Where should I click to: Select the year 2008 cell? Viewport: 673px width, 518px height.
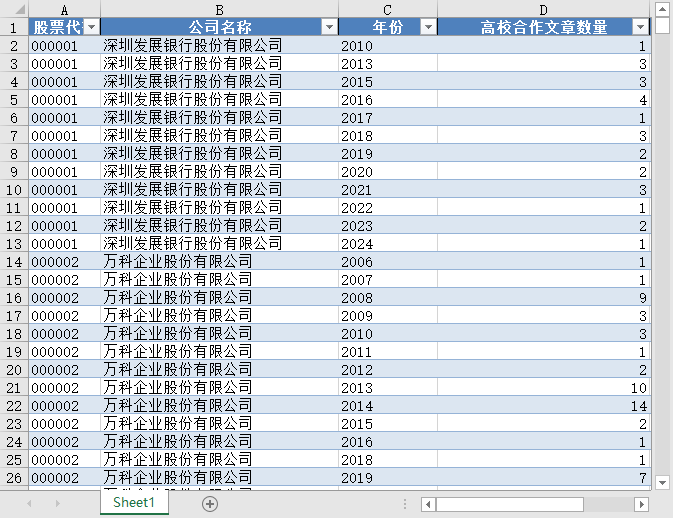click(x=388, y=297)
